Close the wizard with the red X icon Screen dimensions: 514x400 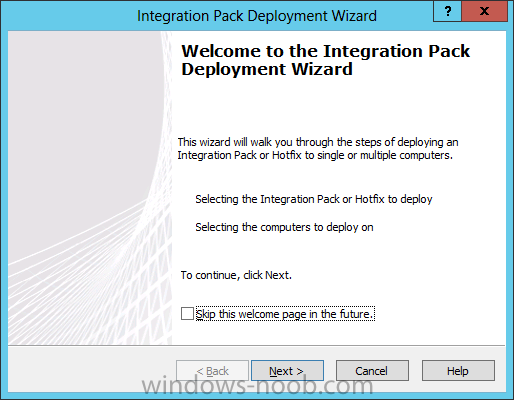coord(484,11)
